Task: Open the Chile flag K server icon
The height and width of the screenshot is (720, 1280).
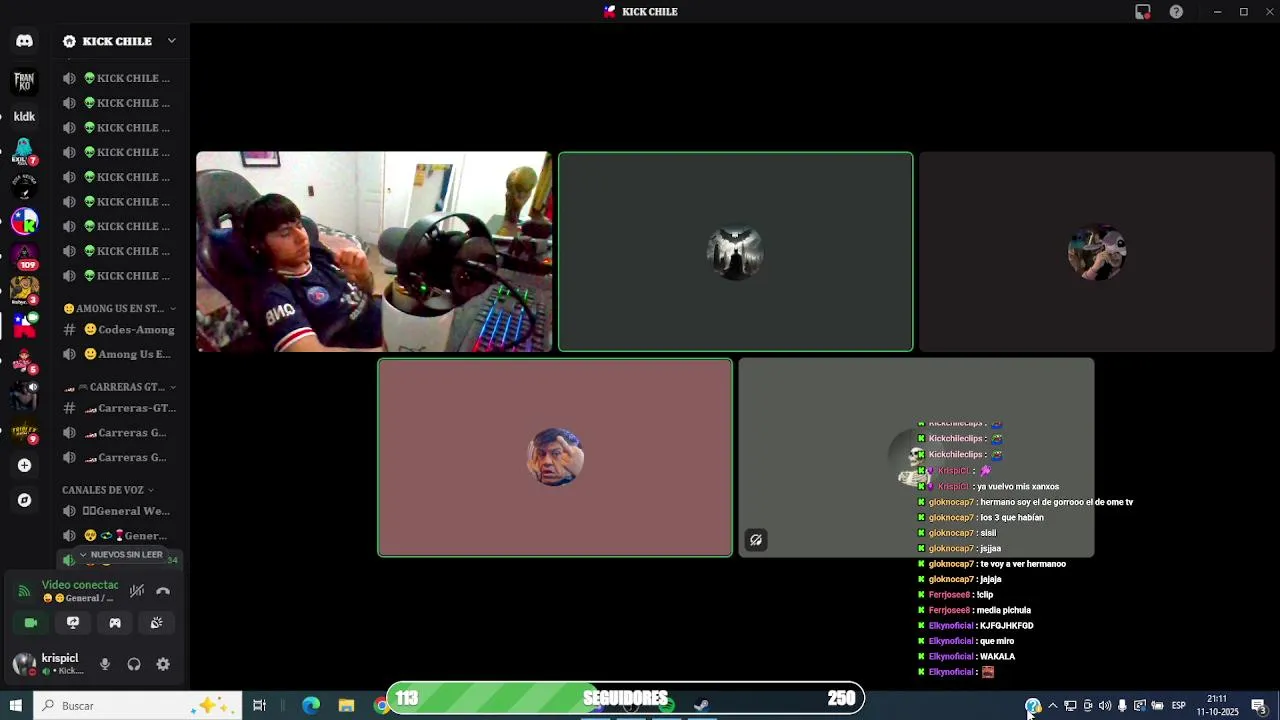Action: [24, 222]
